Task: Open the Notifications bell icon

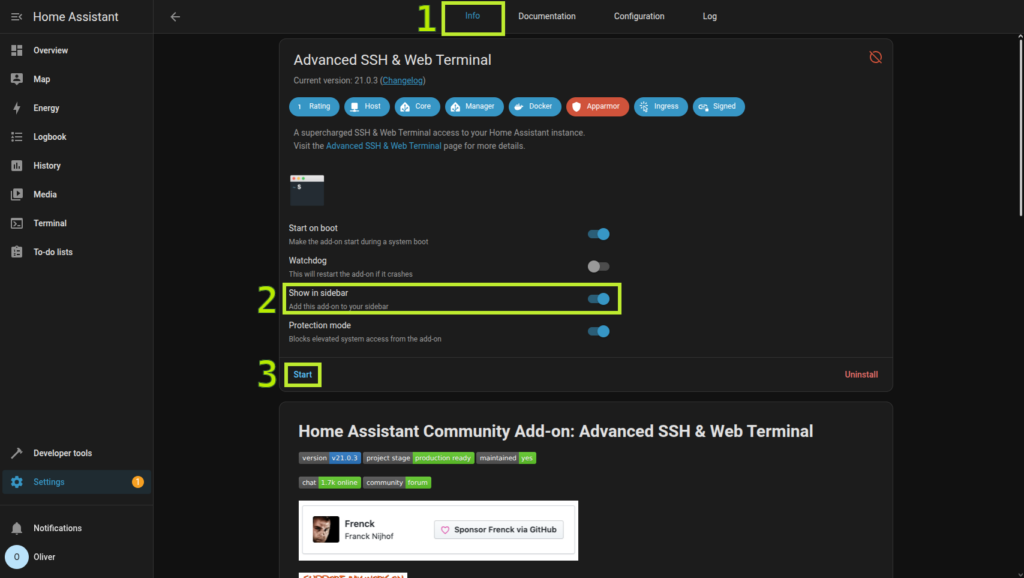Action: [x=16, y=528]
